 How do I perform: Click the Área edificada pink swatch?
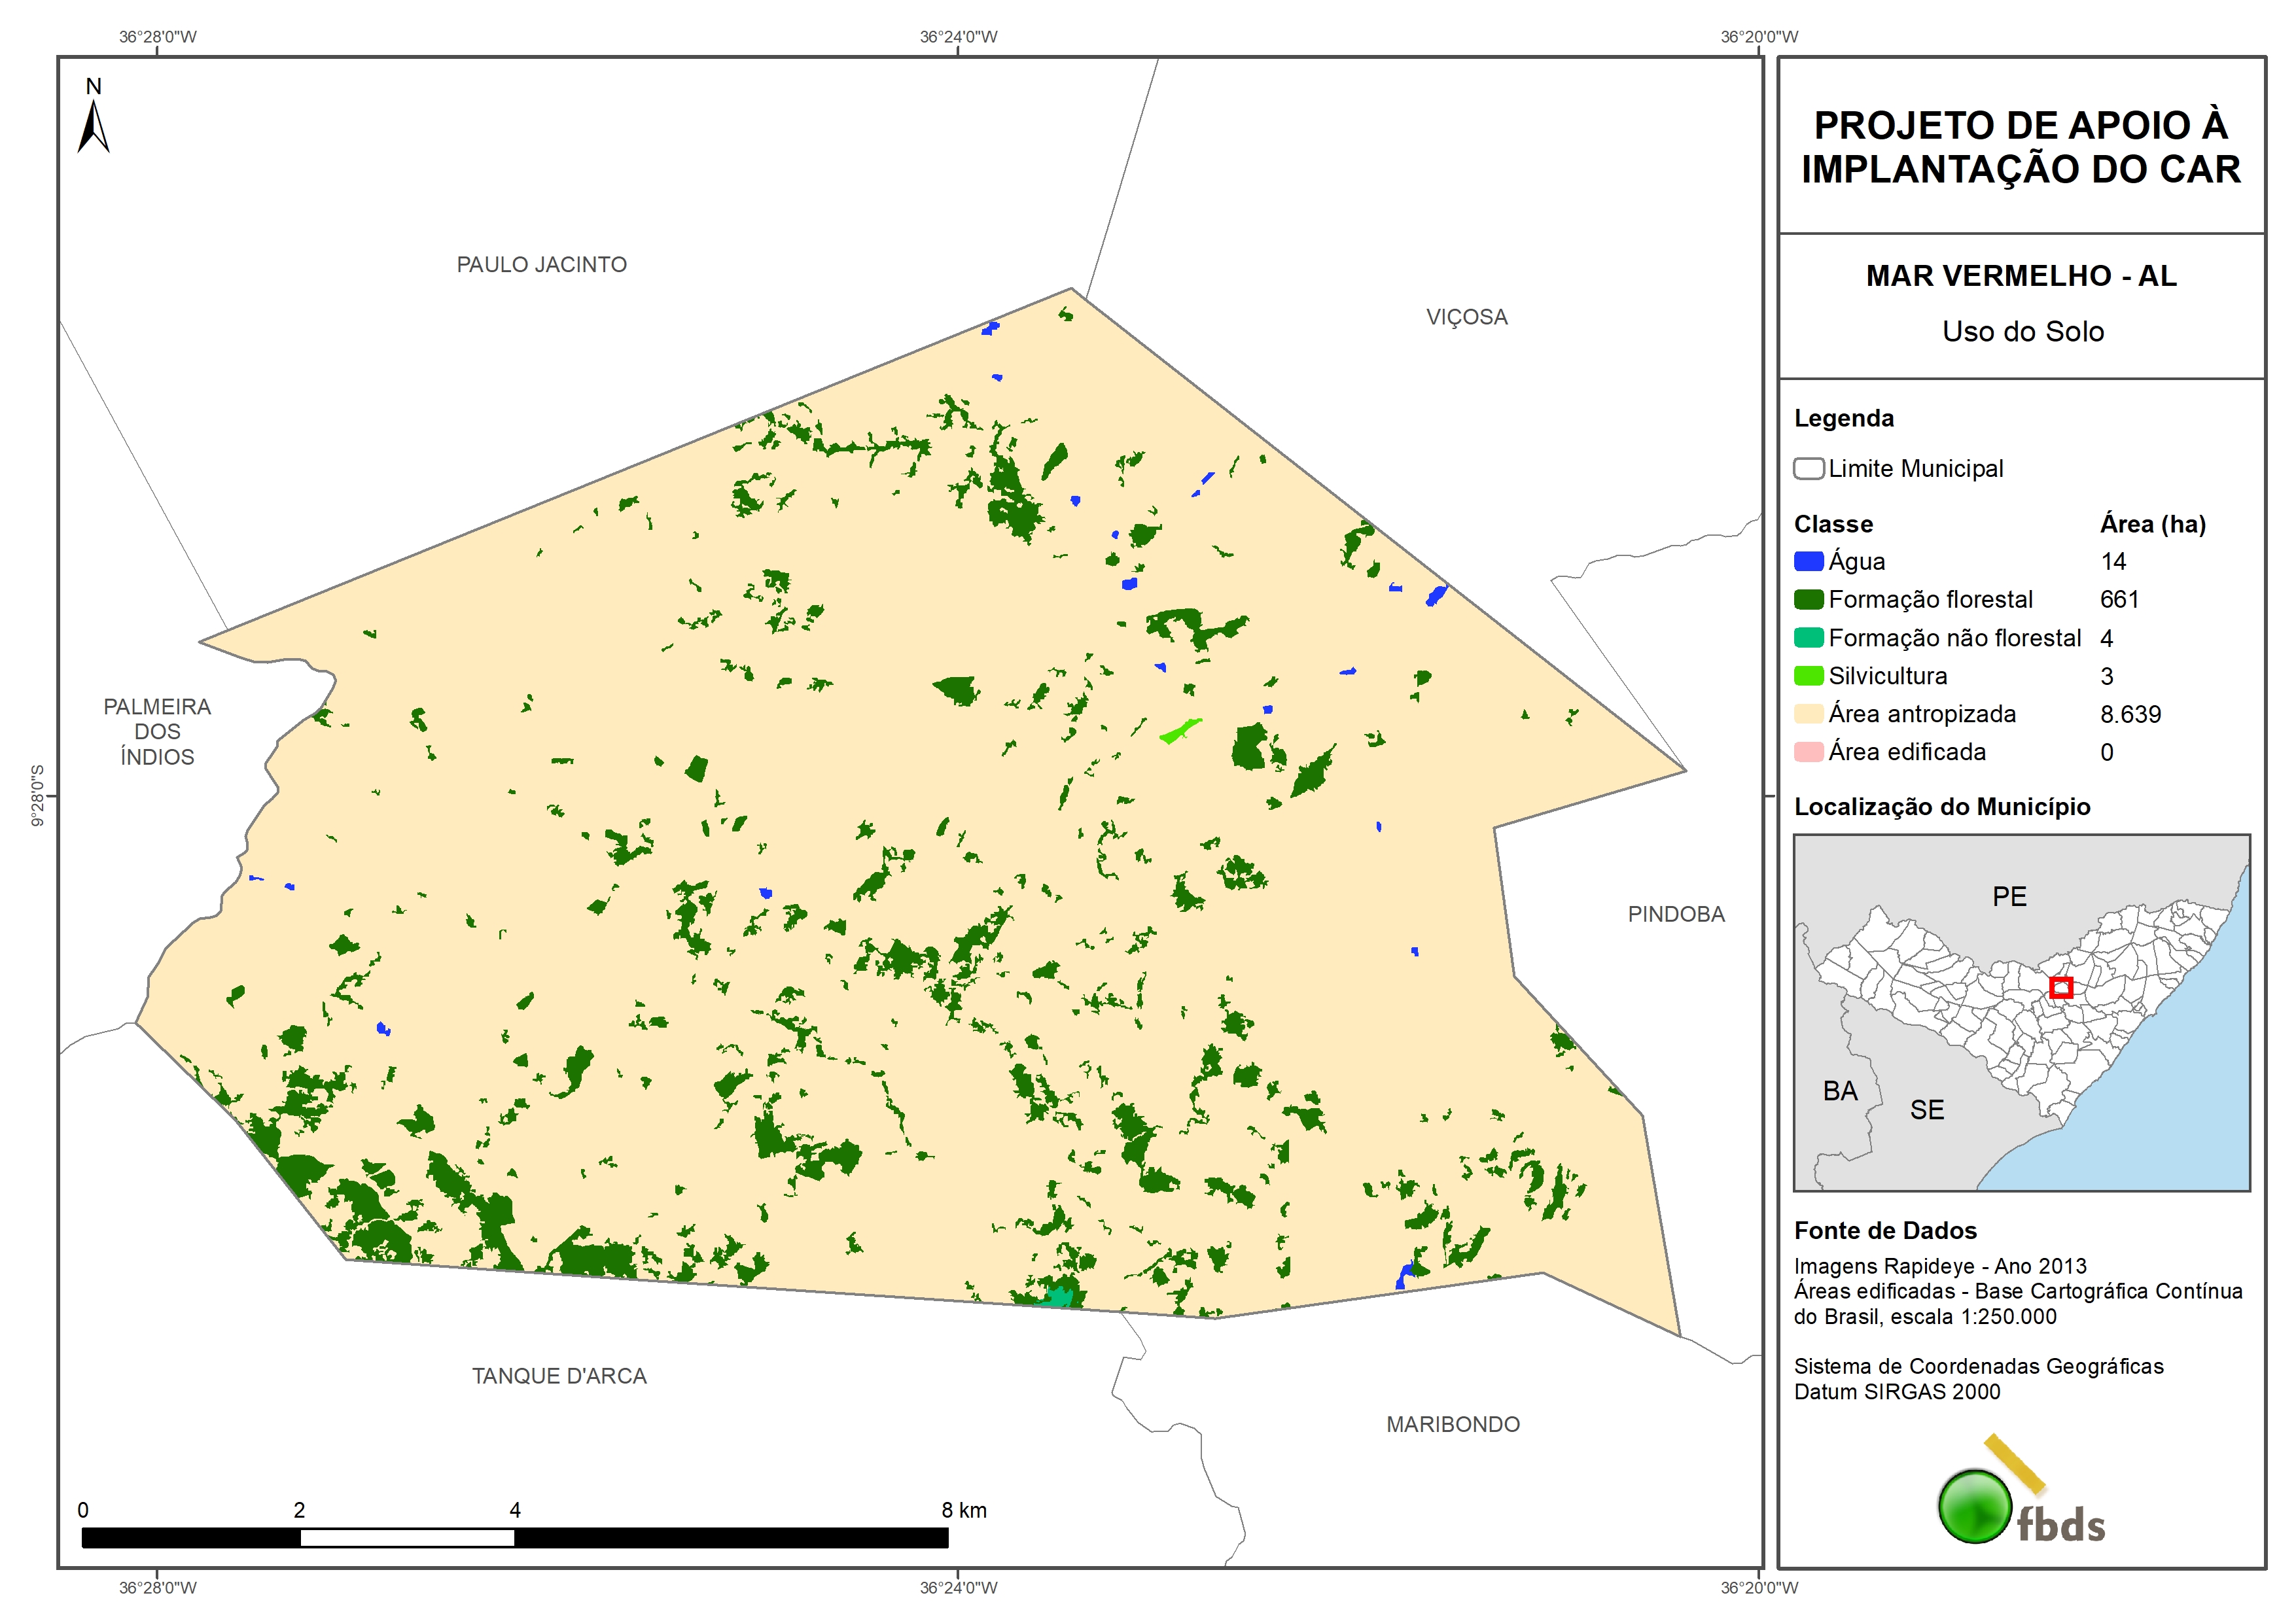(1808, 752)
